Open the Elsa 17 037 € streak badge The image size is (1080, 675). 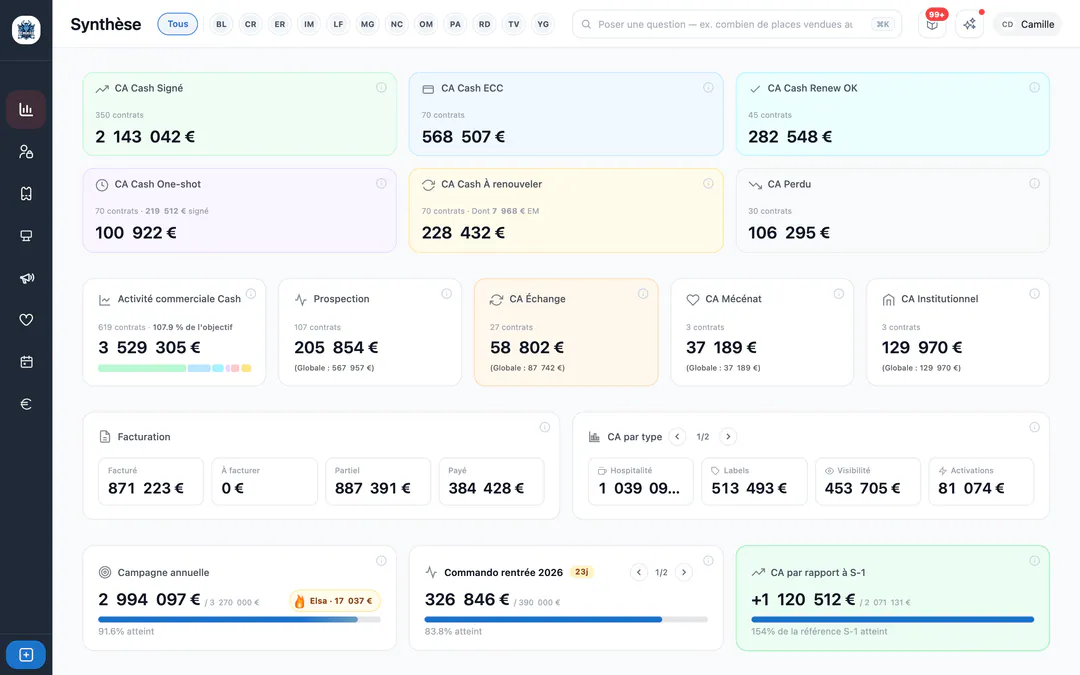[335, 601]
